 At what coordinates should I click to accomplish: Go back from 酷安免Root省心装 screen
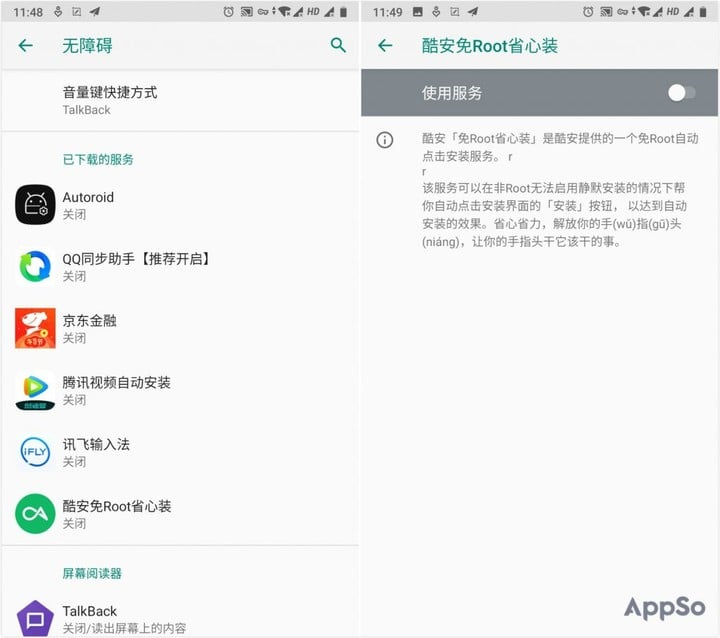click(x=385, y=45)
